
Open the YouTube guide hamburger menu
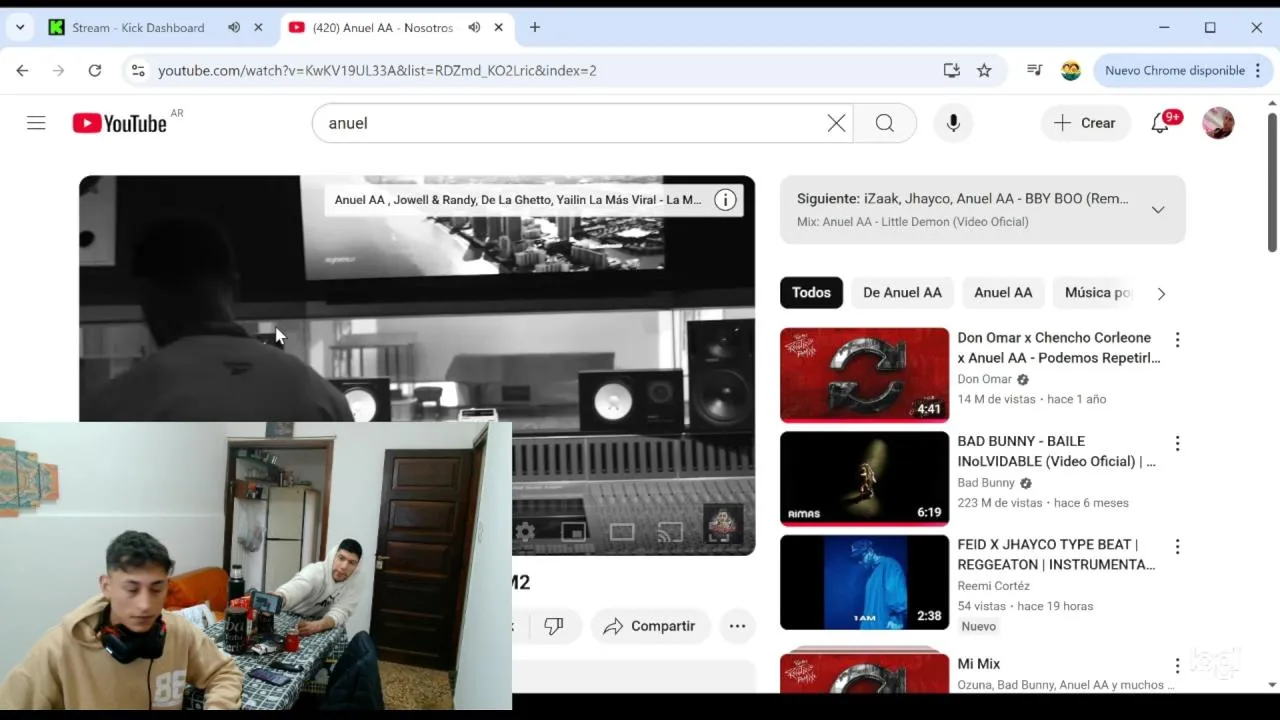(x=36, y=123)
